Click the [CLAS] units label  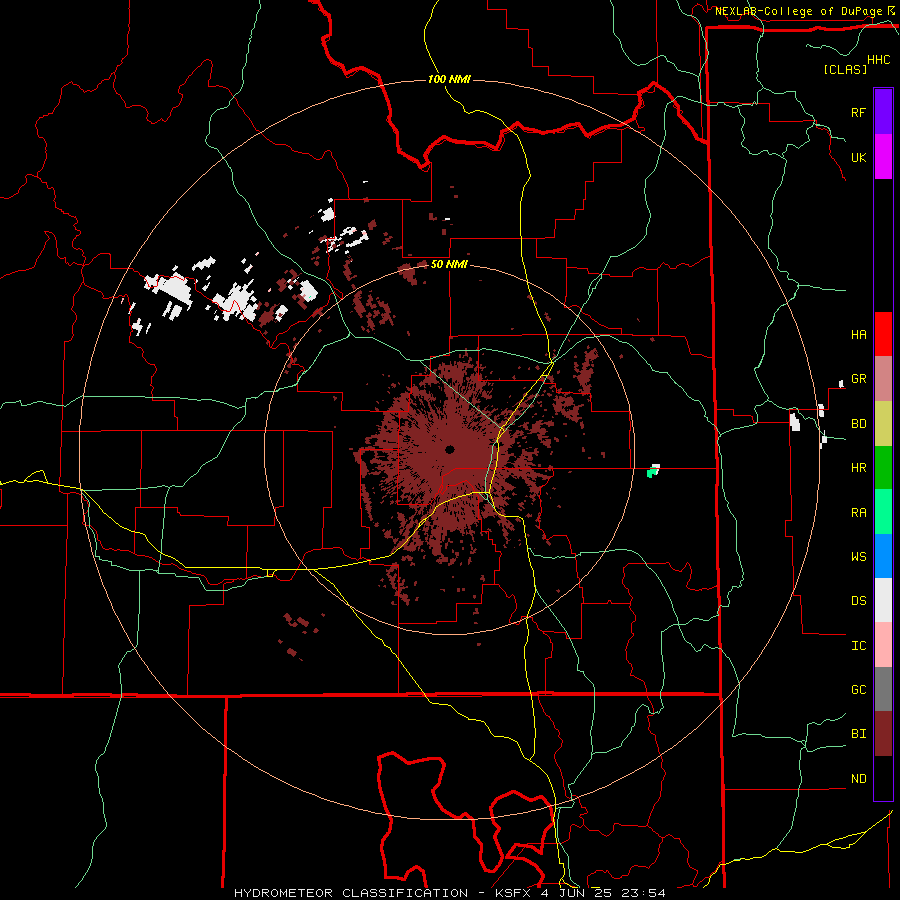845,69
